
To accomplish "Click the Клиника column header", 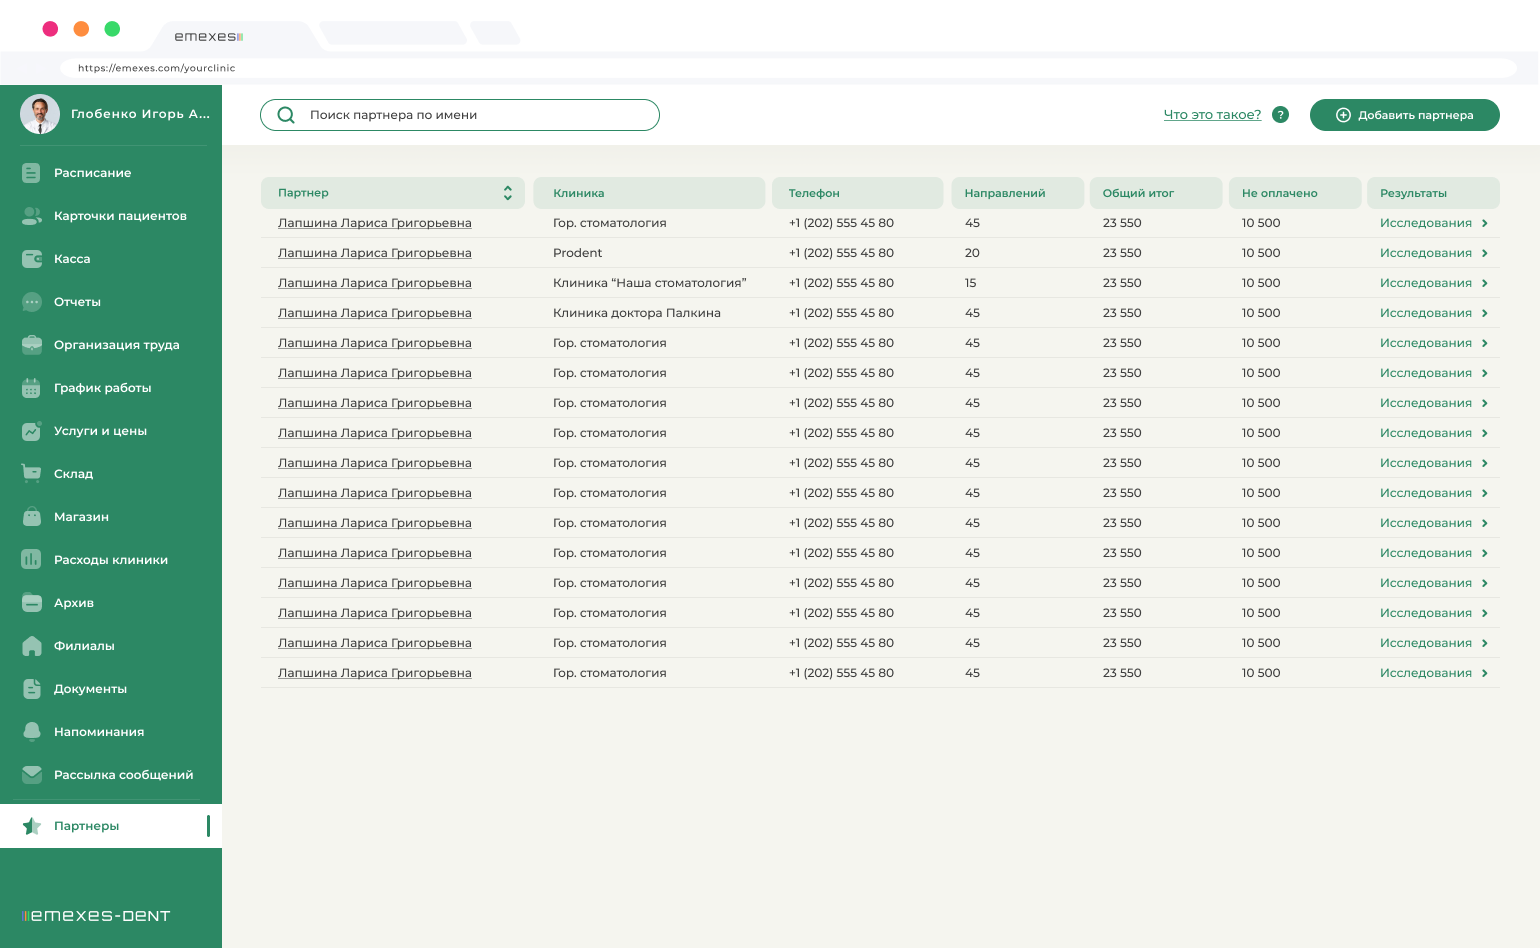I will click(x=649, y=193).
